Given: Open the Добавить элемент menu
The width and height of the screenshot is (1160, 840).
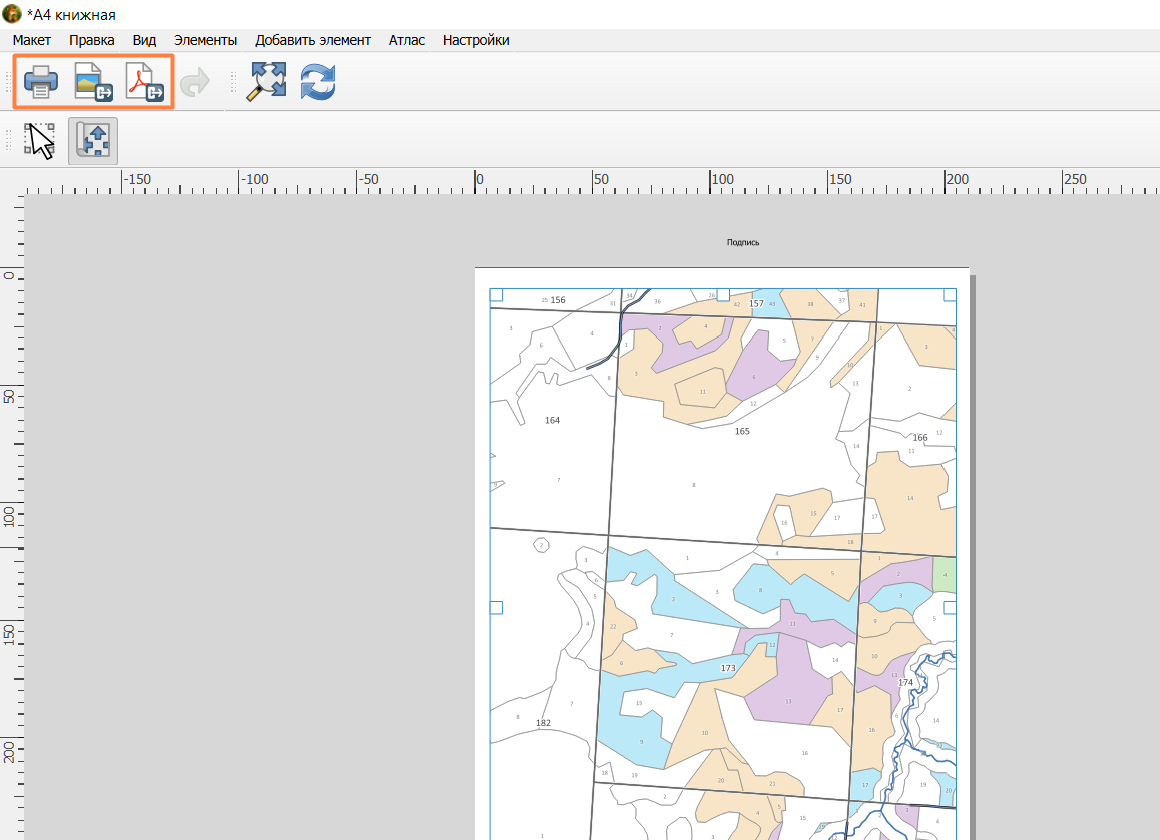Looking at the screenshot, I should 313,40.
